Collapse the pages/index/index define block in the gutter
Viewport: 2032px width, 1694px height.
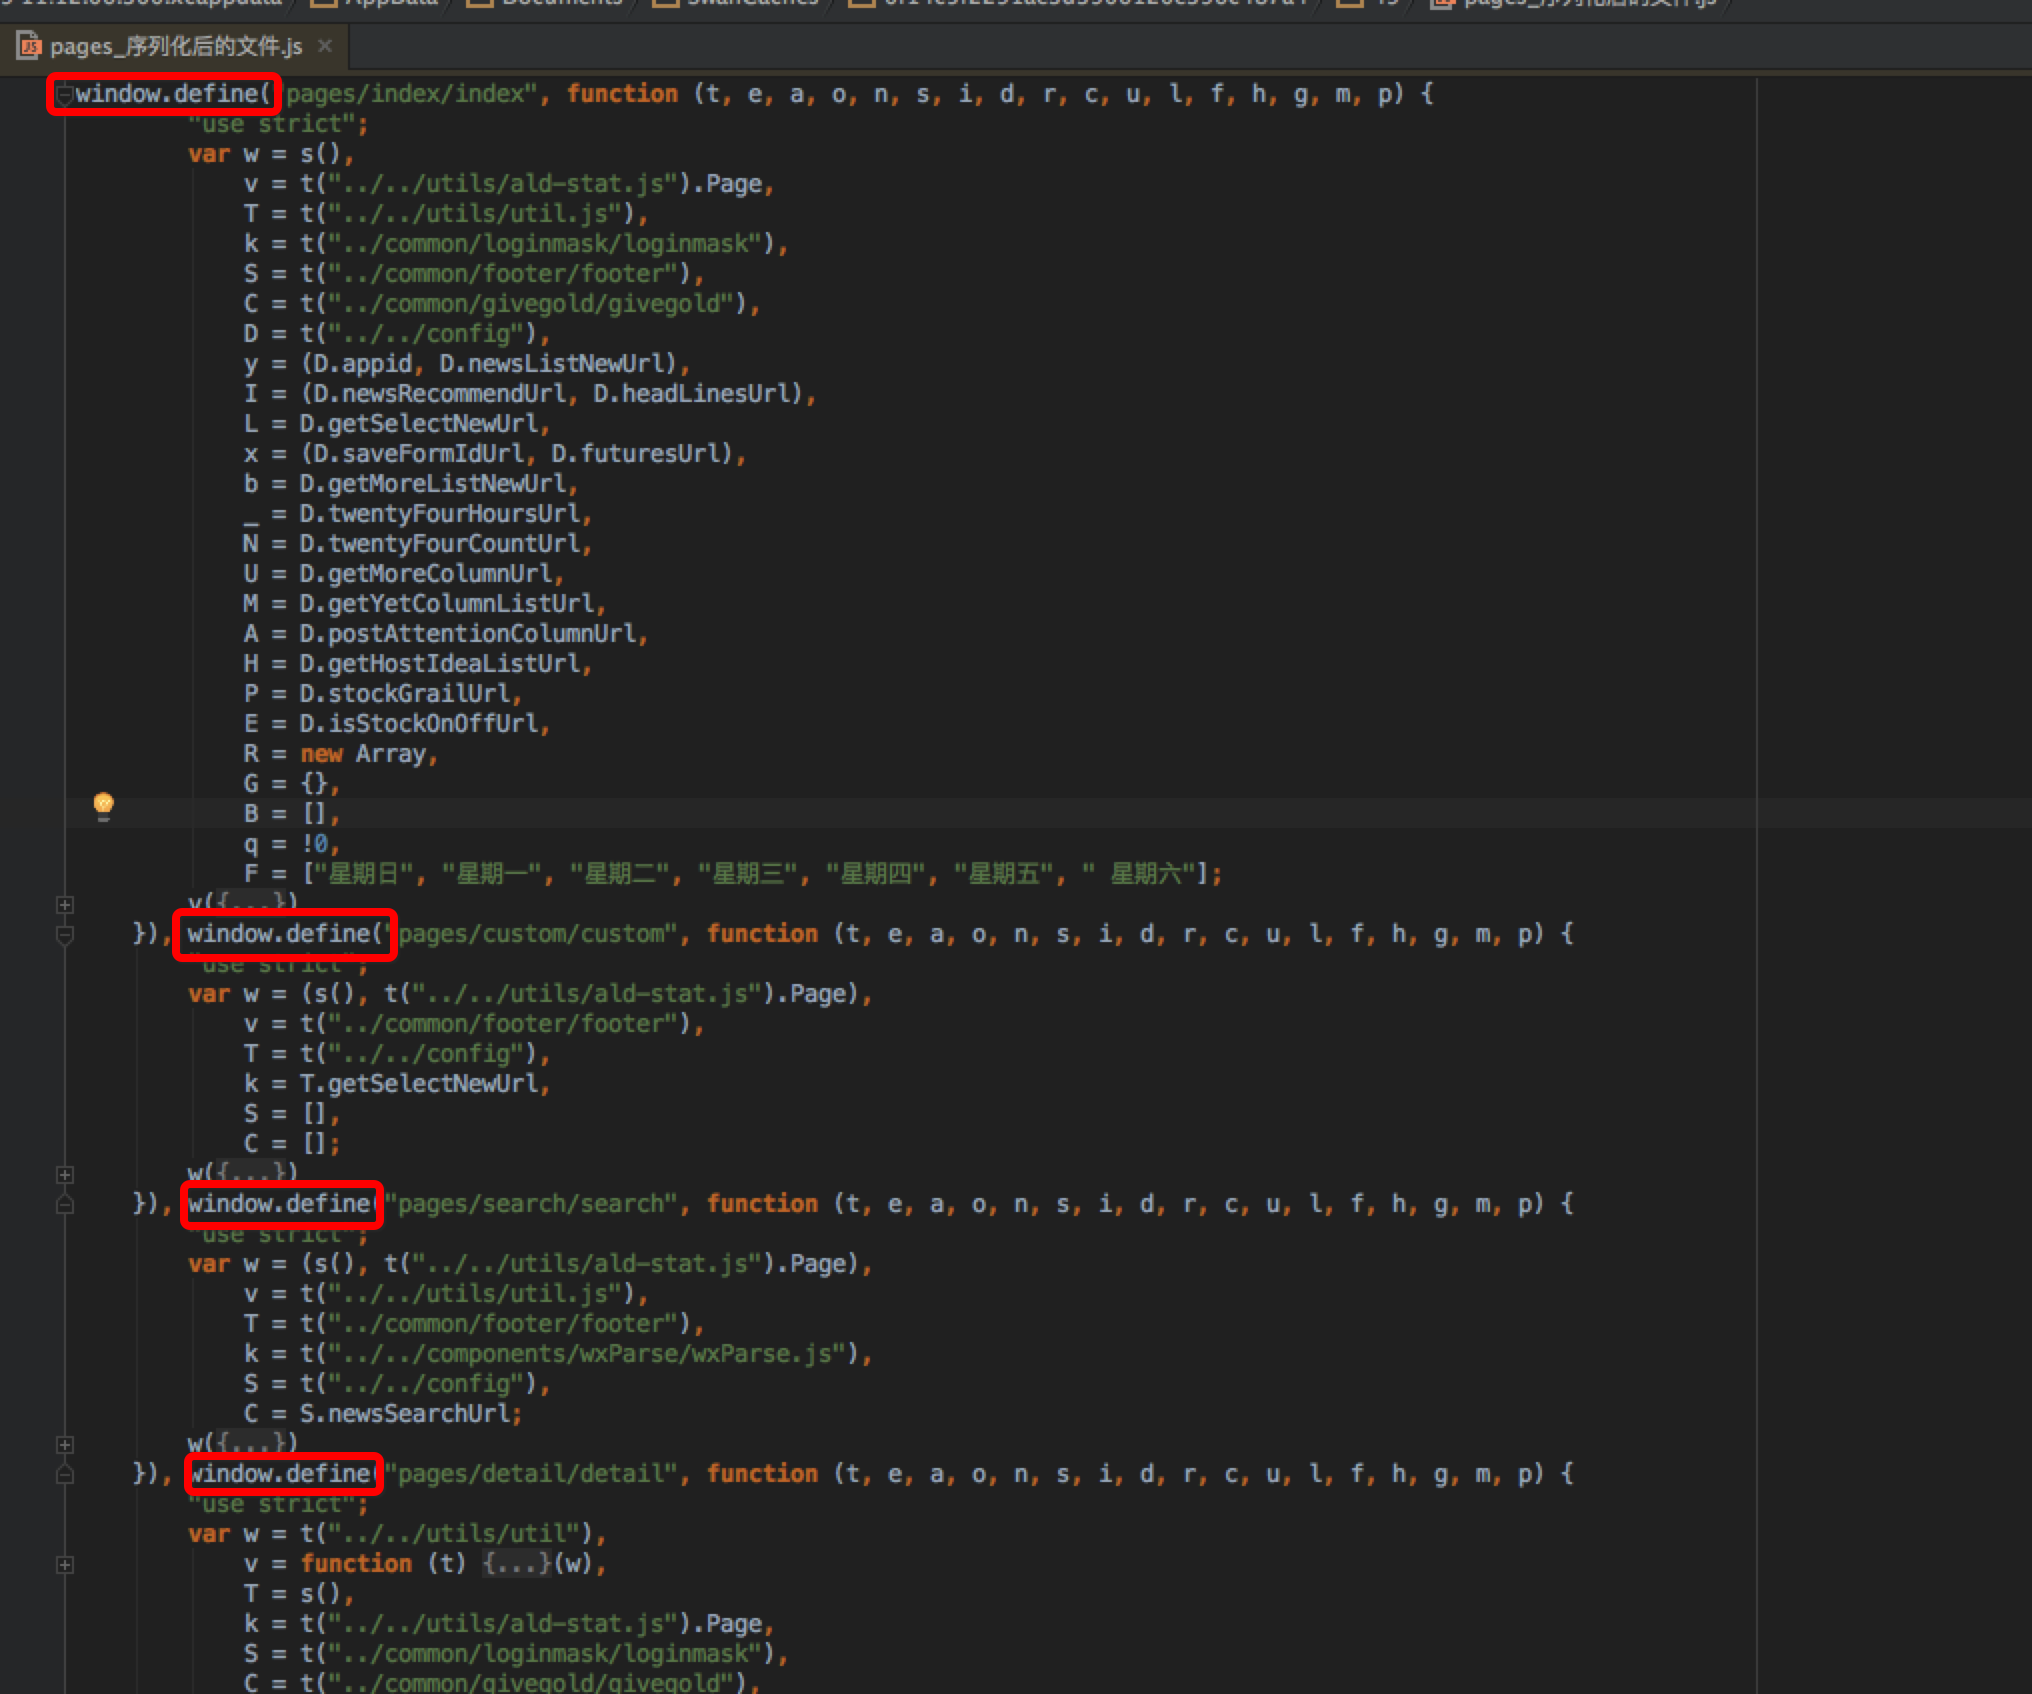[64, 95]
